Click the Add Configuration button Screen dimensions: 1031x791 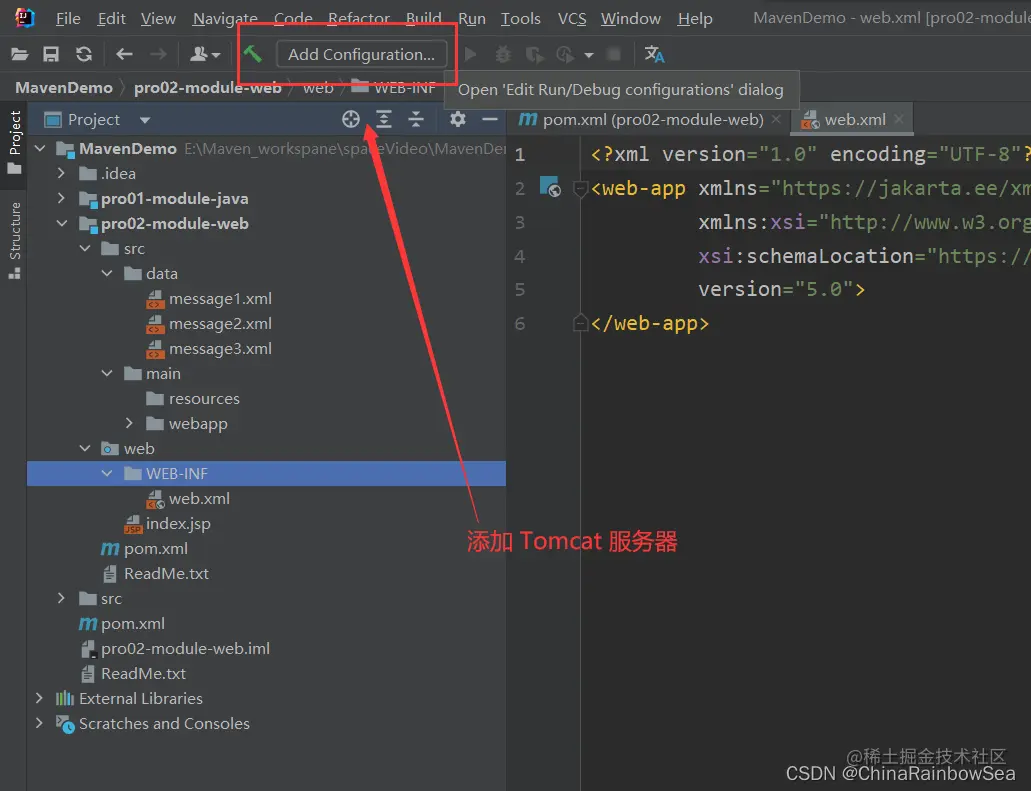pos(362,55)
